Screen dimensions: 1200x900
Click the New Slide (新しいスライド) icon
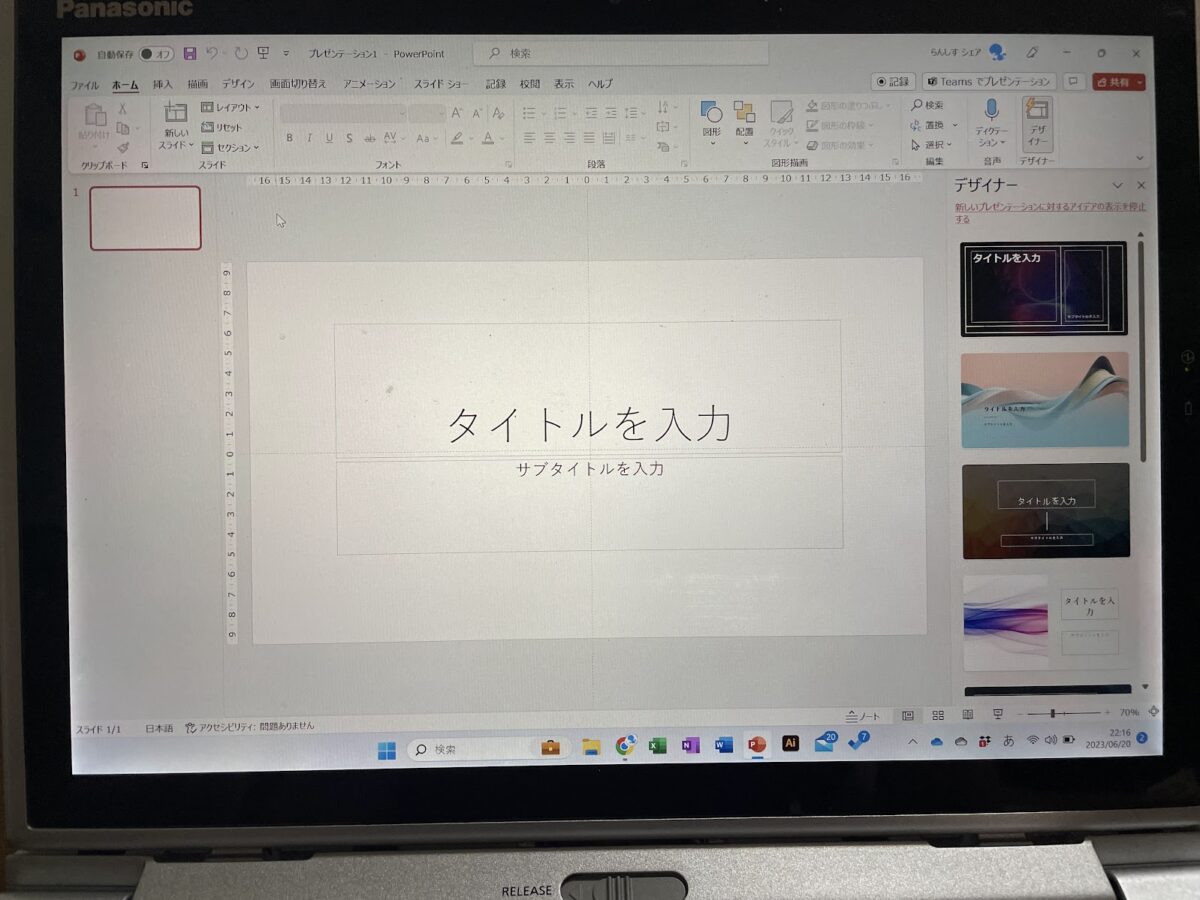pos(176,113)
